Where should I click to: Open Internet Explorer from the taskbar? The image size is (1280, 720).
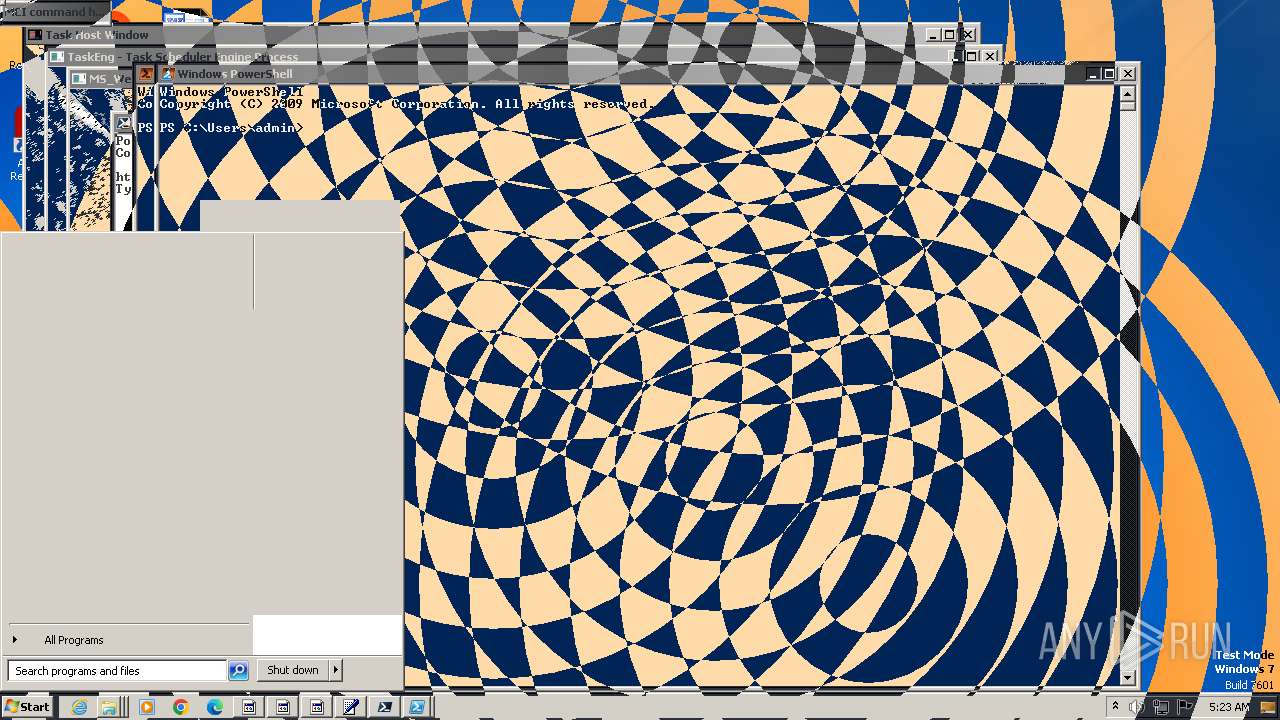tap(79, 707)
